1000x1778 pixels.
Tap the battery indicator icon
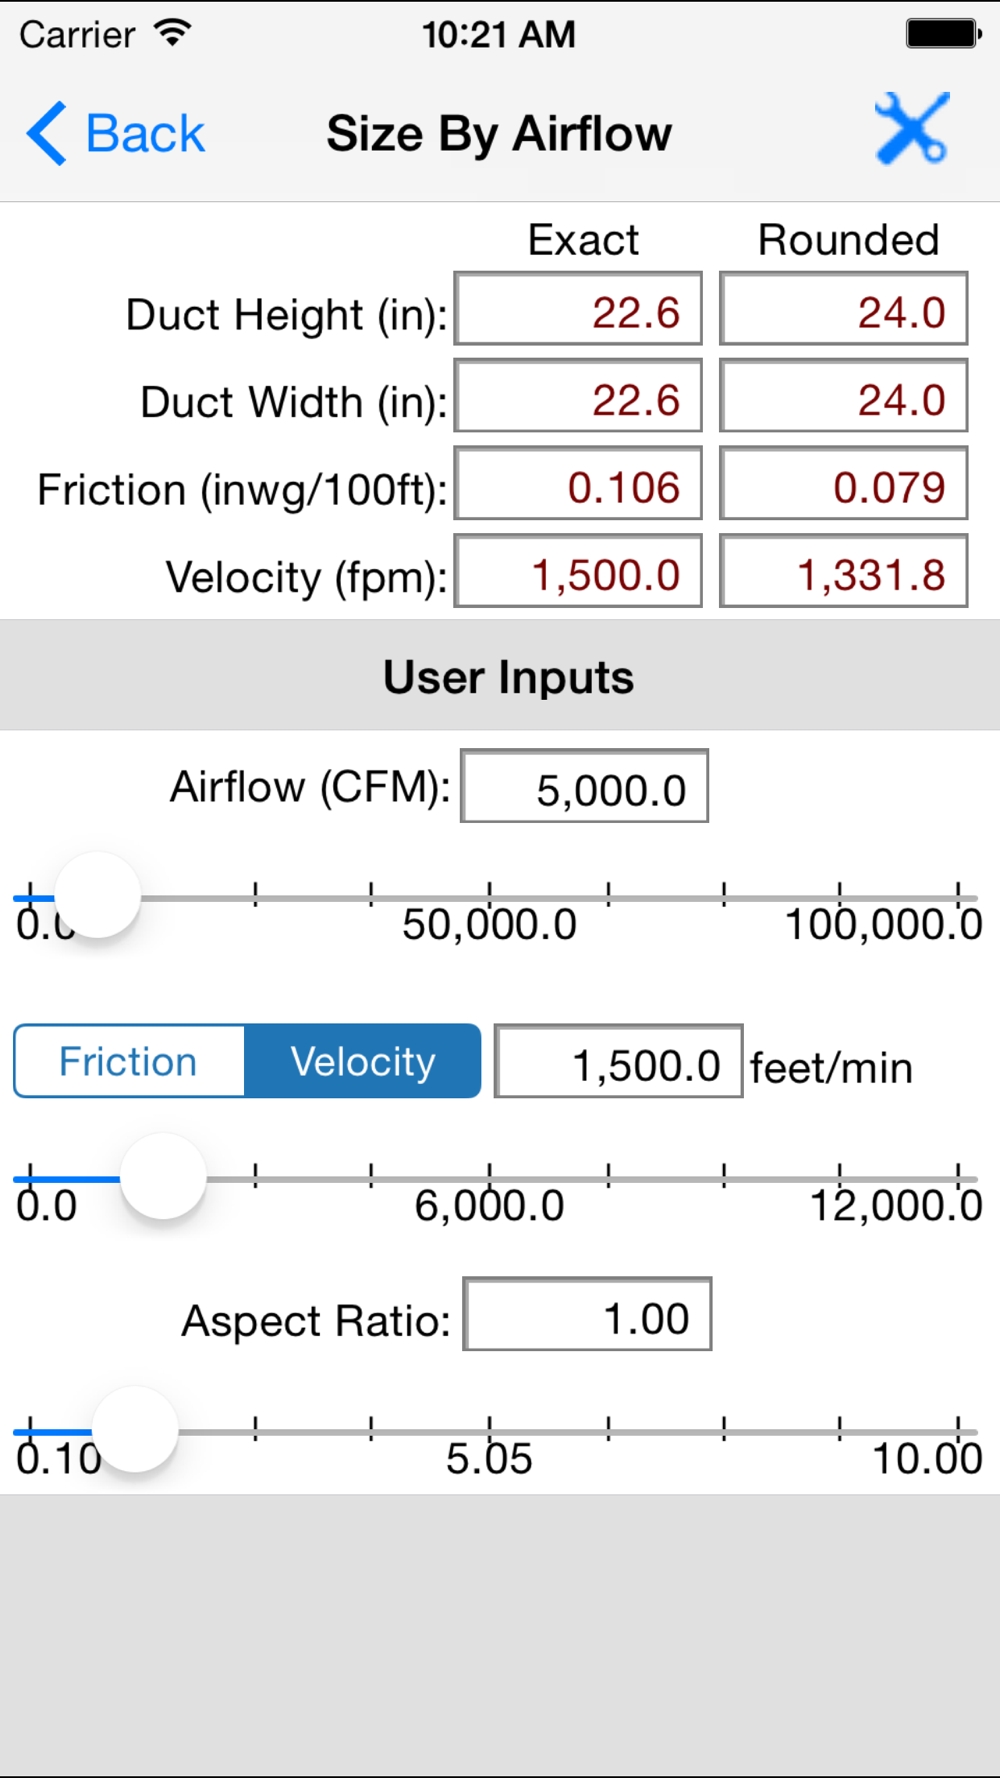tap(943, 34)
